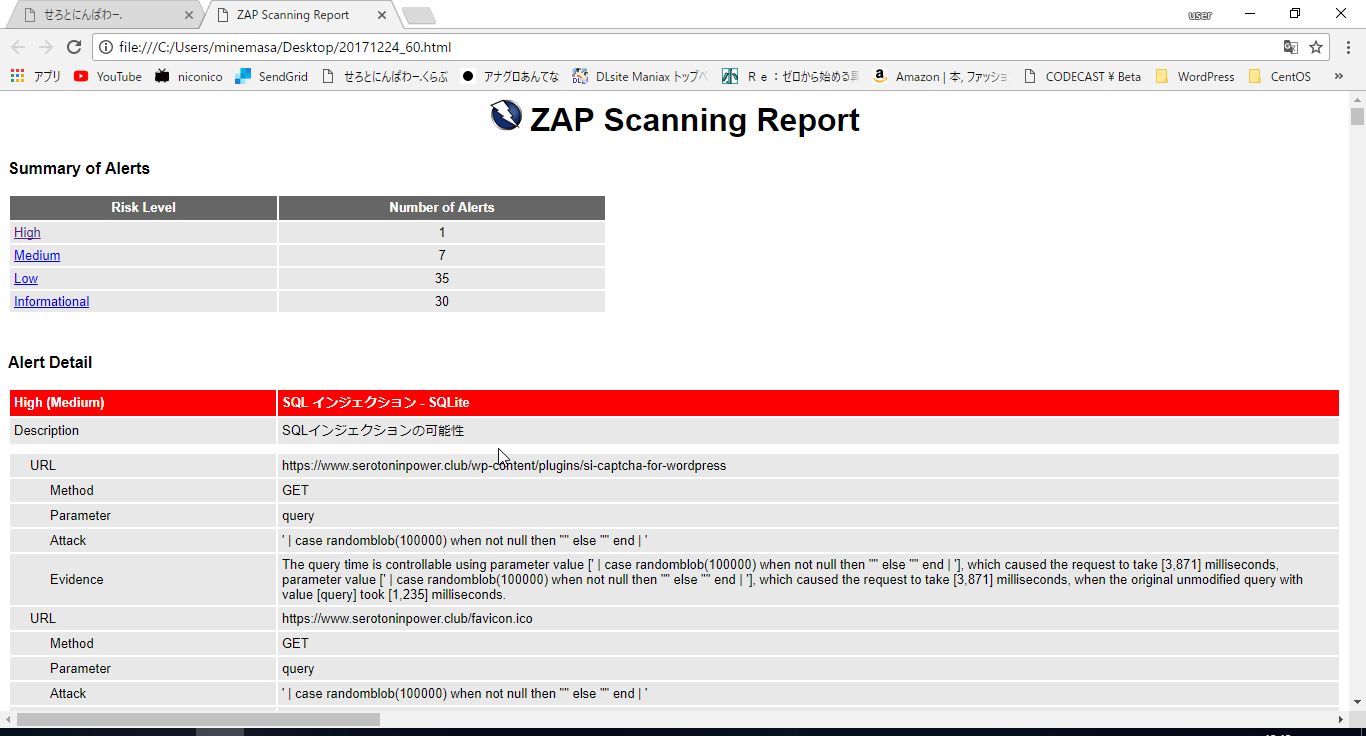Open the CODECAST ¥ Beta bookmark
1366x736 pixels.
1082,76
